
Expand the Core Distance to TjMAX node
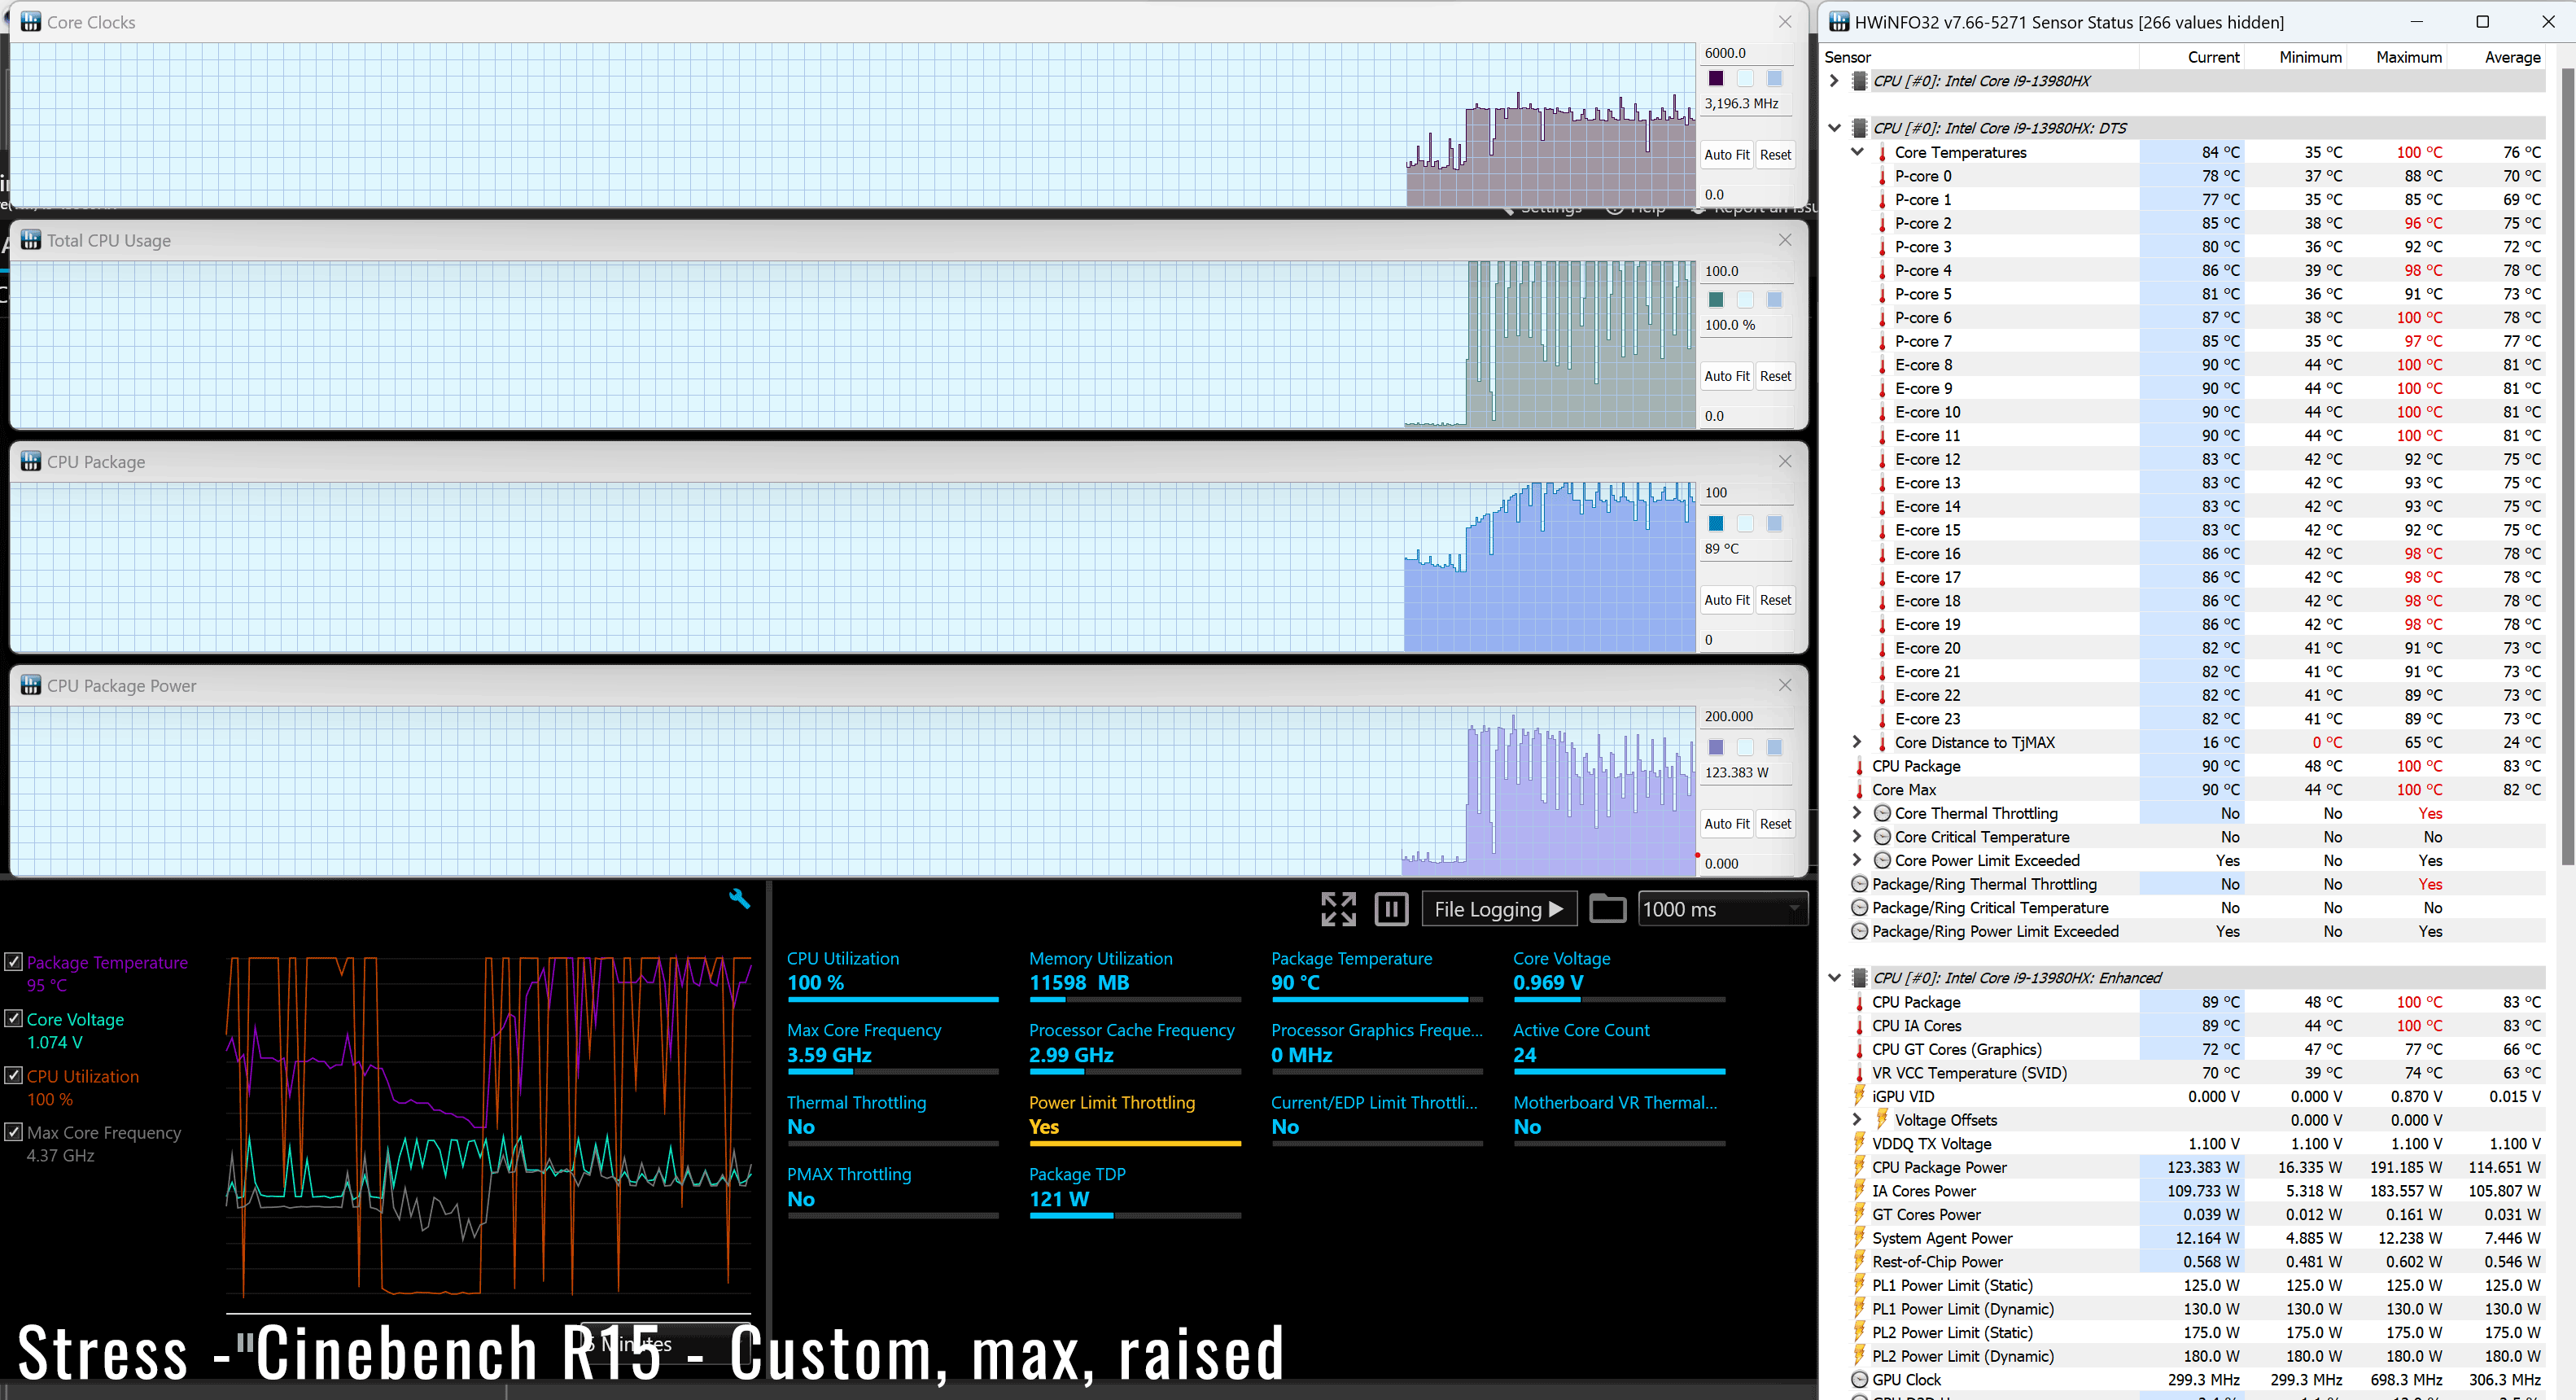1857,742
